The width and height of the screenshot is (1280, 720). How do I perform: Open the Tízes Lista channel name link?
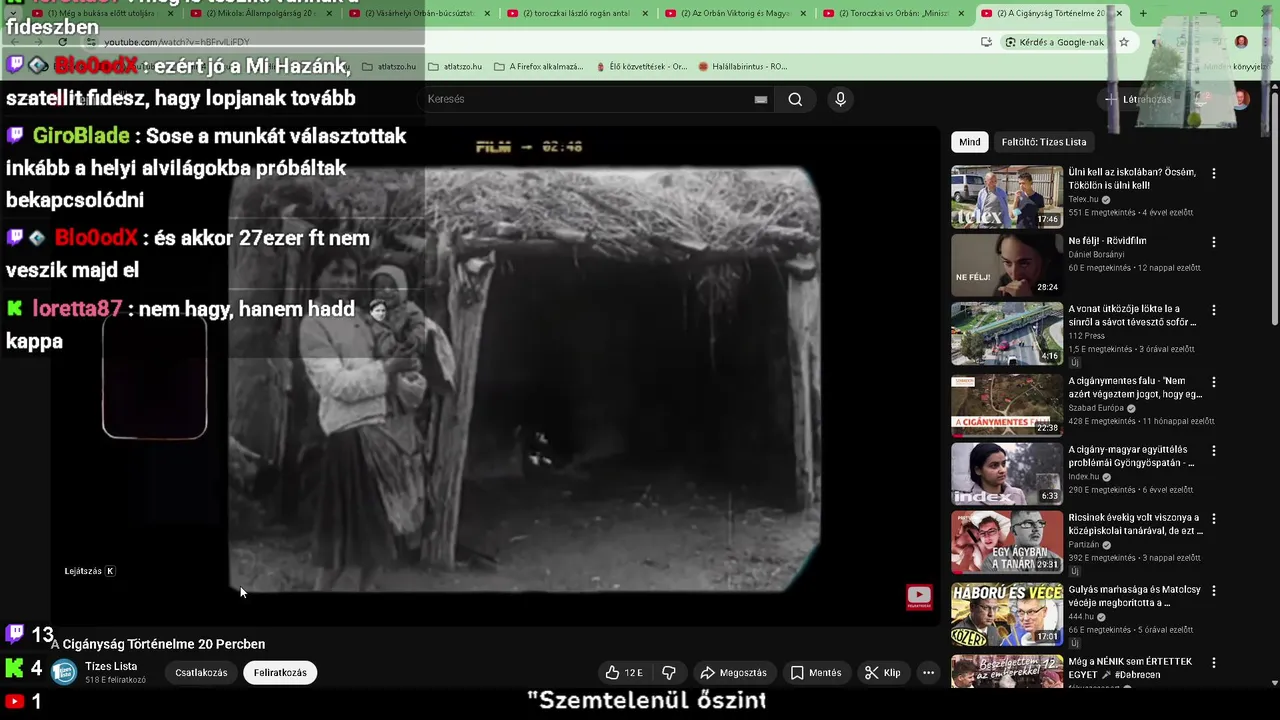111,666
